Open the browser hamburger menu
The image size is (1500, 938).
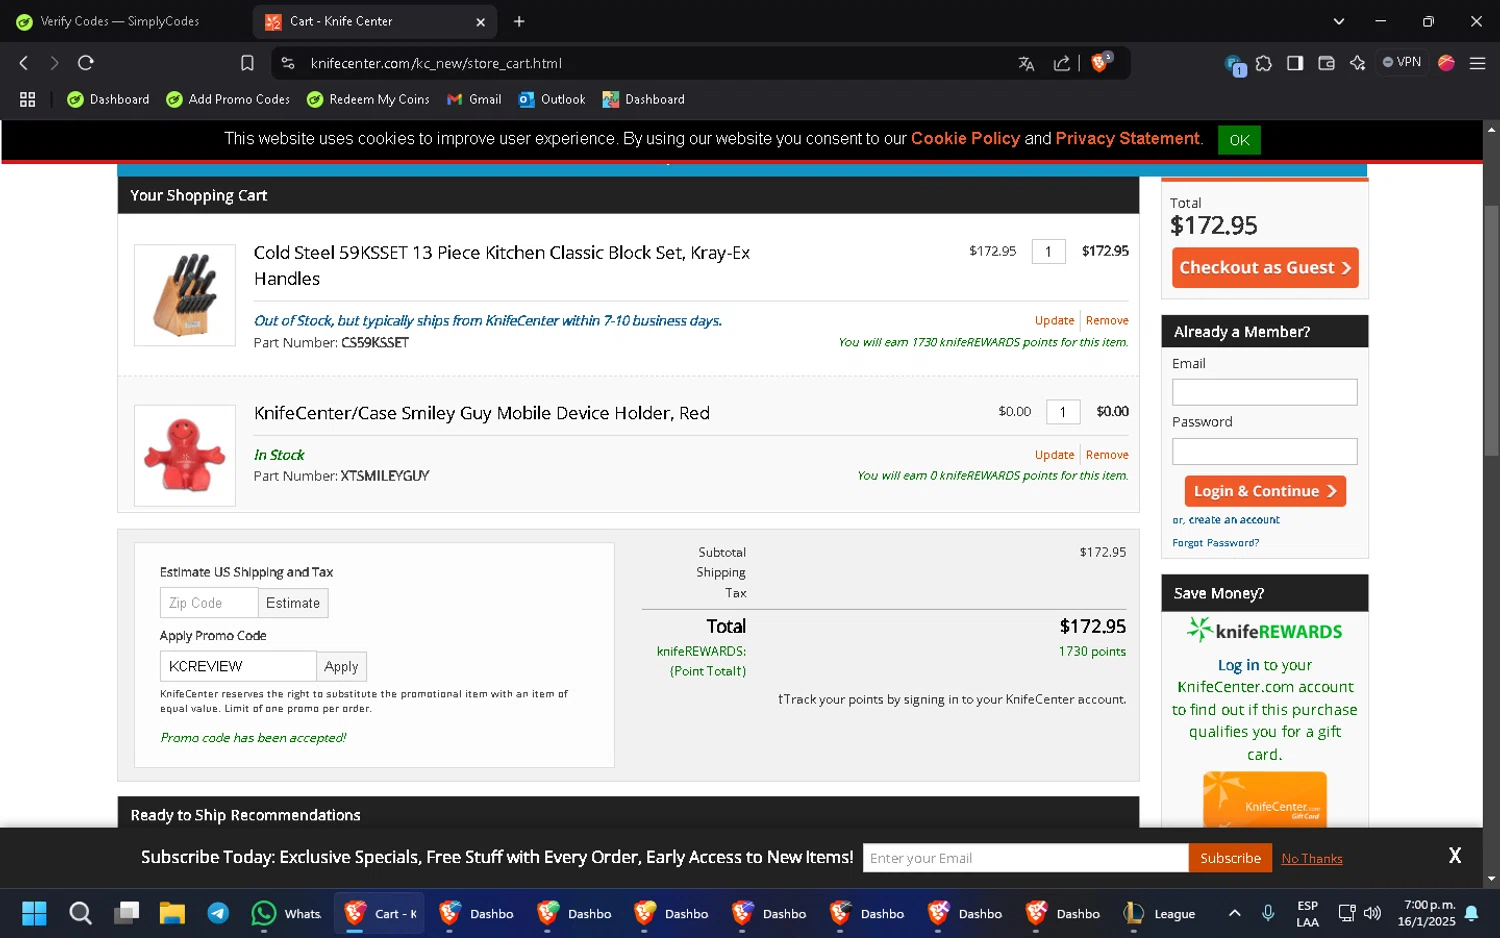click(x=1477, y=63)
